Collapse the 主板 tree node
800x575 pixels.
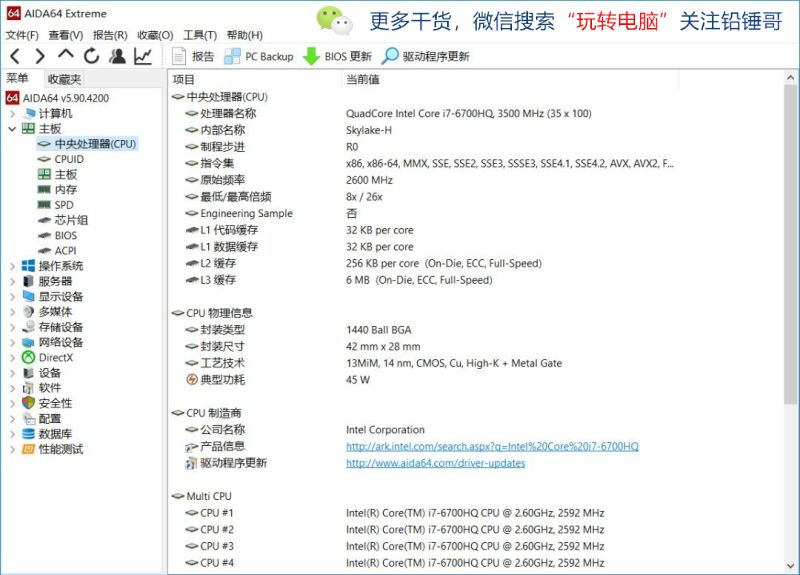point(12,129)
